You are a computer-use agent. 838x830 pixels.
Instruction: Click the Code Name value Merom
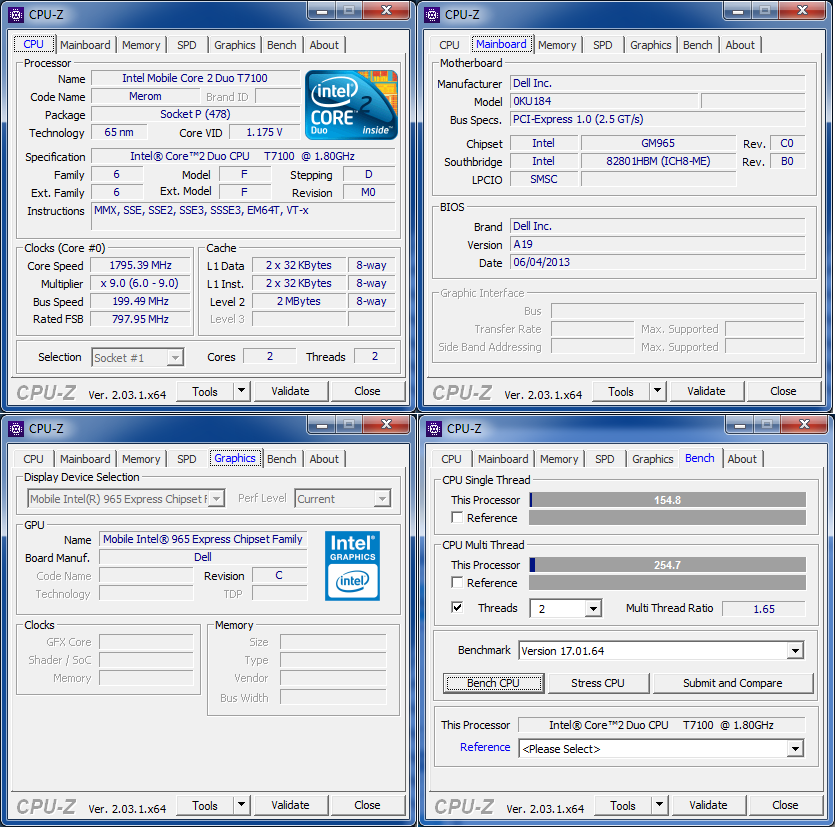tap(145, 96)
